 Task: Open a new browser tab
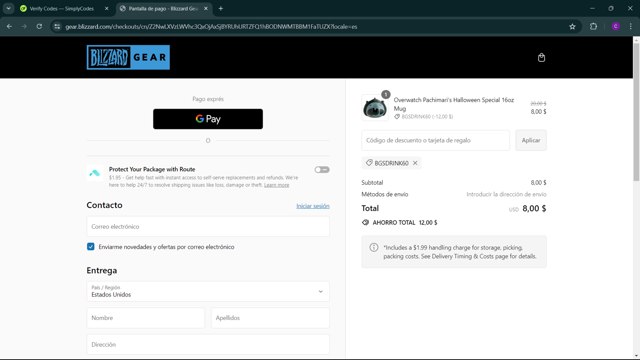point(220,9)
